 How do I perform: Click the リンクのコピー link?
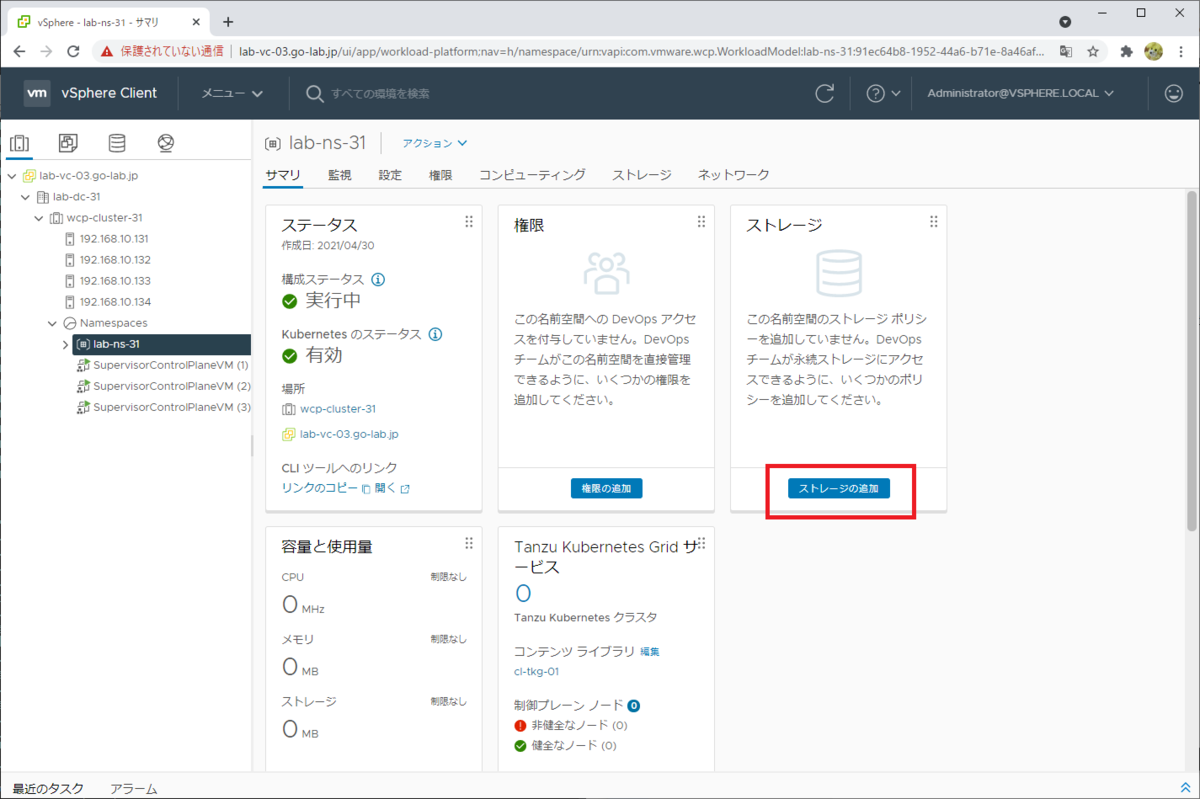[320, 488]
